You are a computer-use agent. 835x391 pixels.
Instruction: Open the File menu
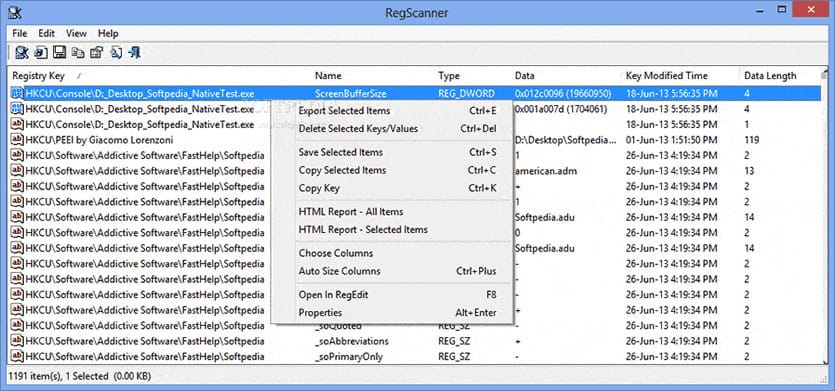tap(20, 33)
